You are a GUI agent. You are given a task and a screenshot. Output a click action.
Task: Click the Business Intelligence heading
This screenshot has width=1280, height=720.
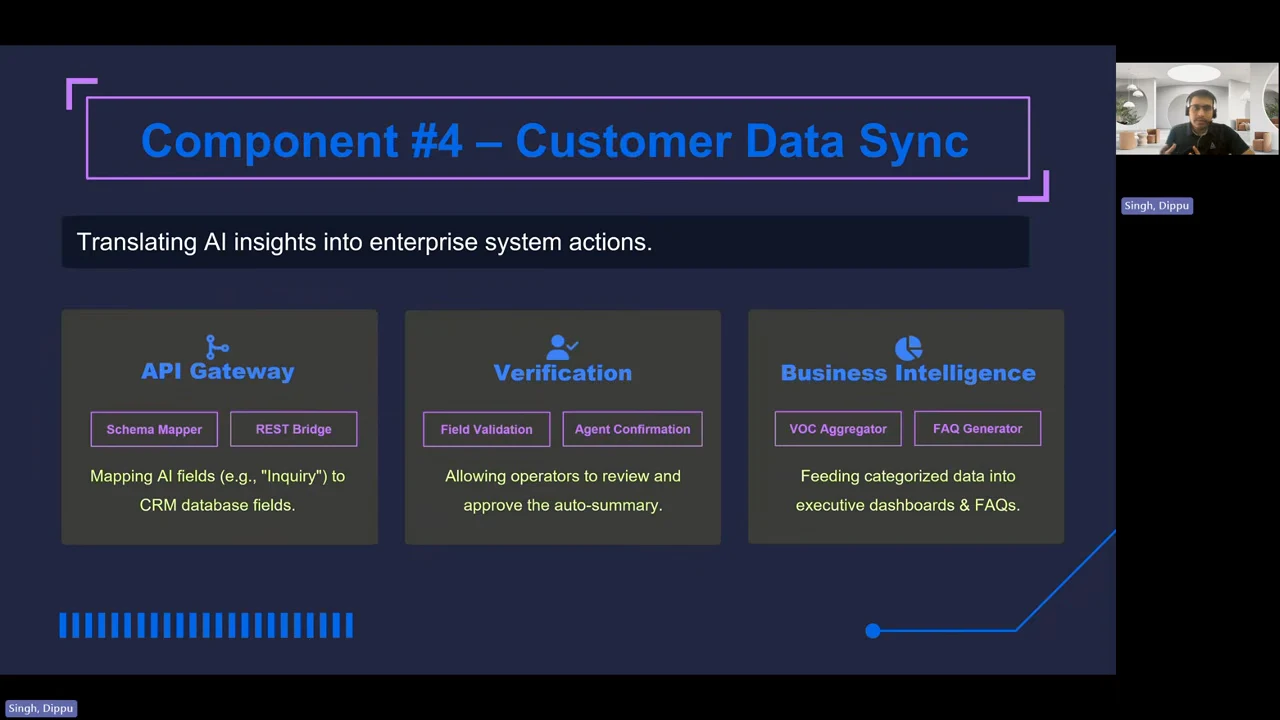pos(908,372)
